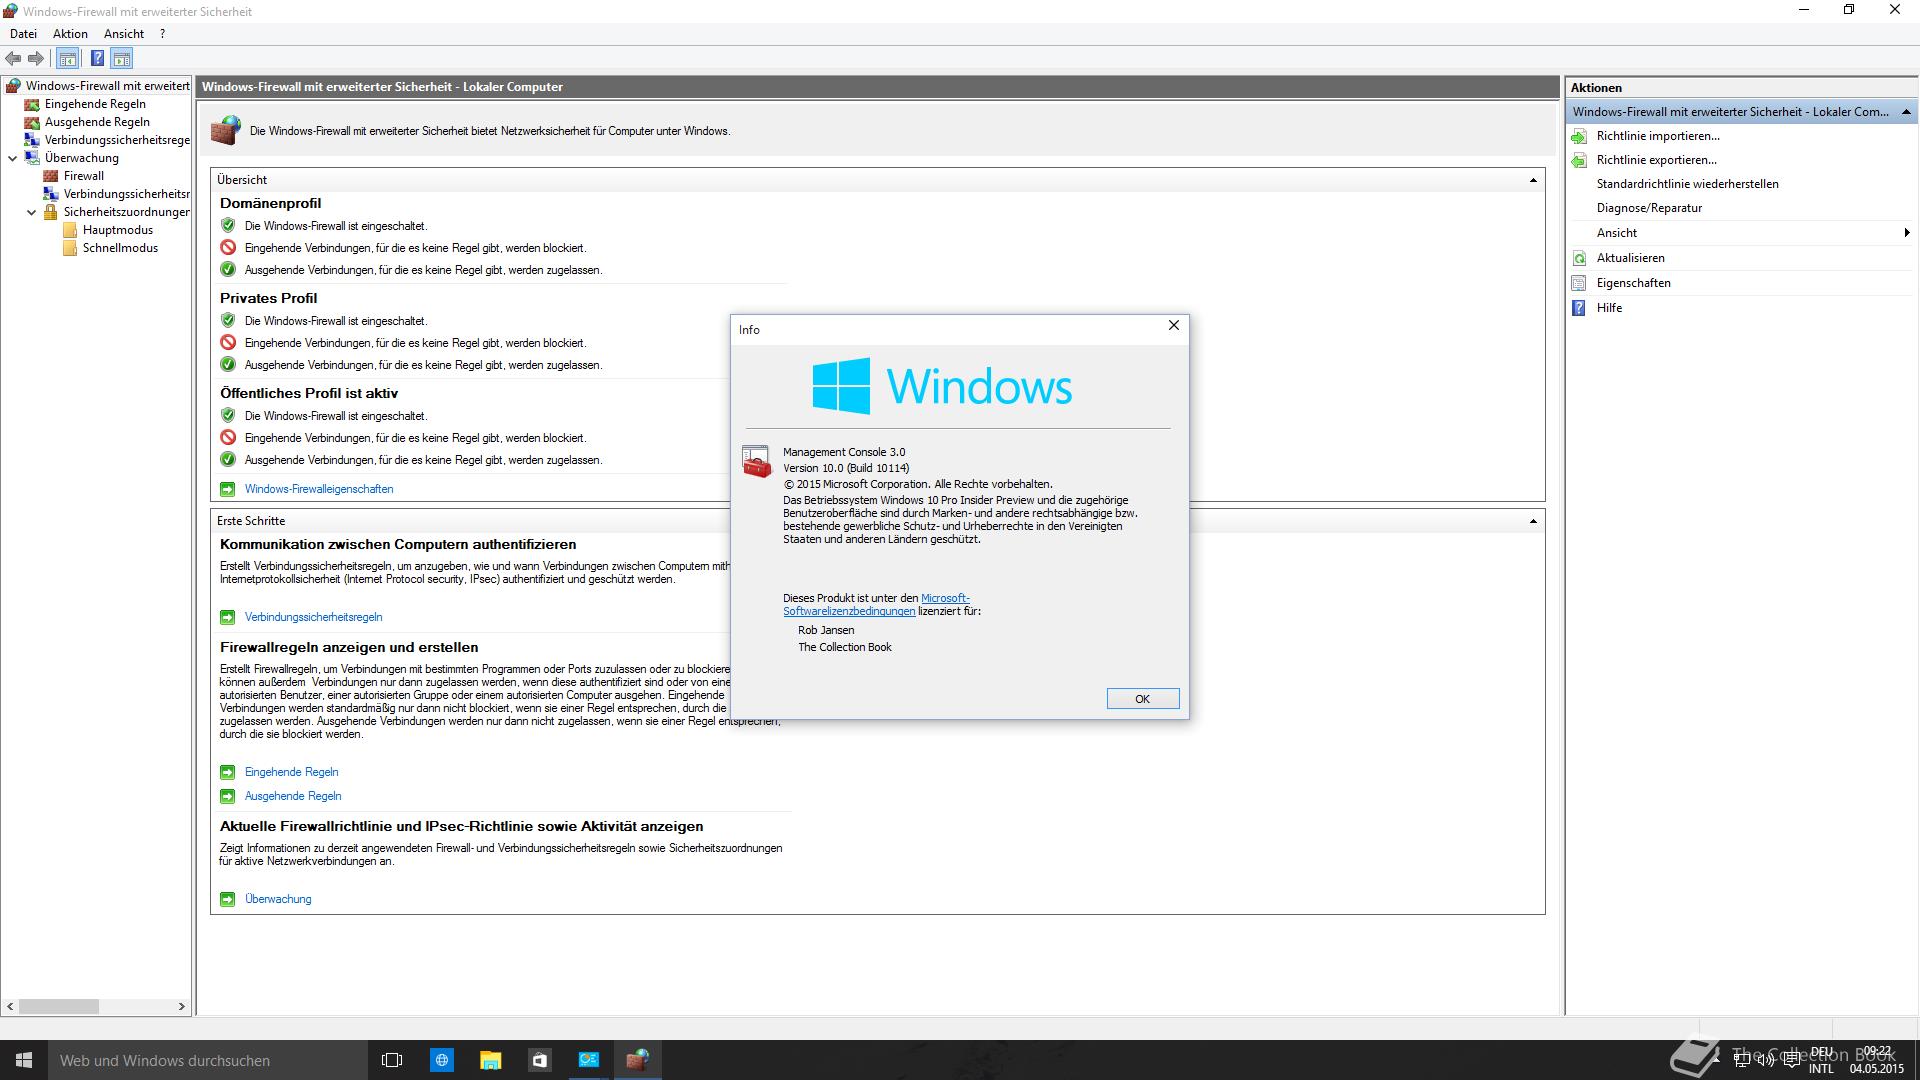Click green arrow icon beside Überwachung link
Viewport: 1920px width, 1080px height.
[x=228, y=899]
